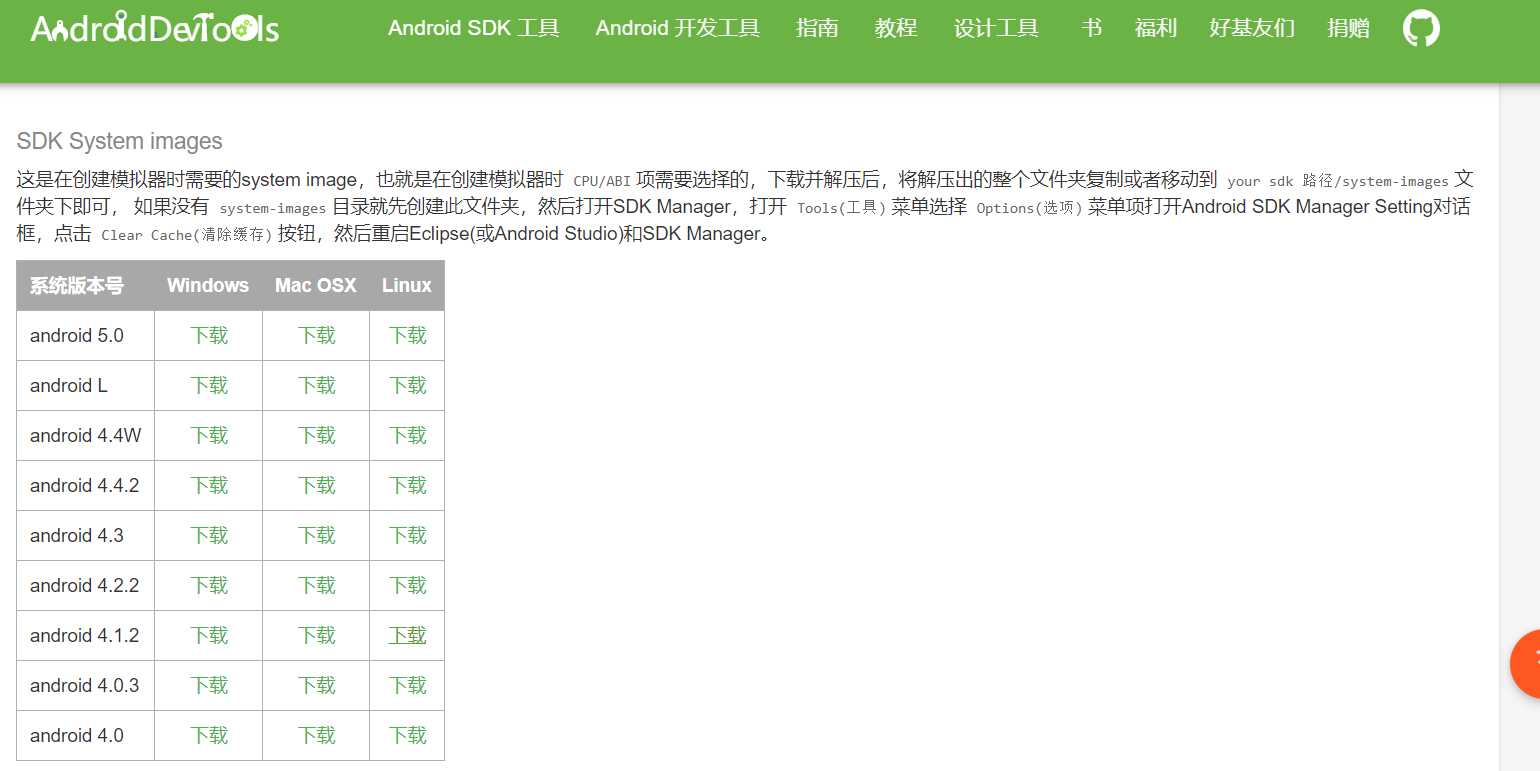
Task: Click the Mac OSX column header
Action: [316, 286]
